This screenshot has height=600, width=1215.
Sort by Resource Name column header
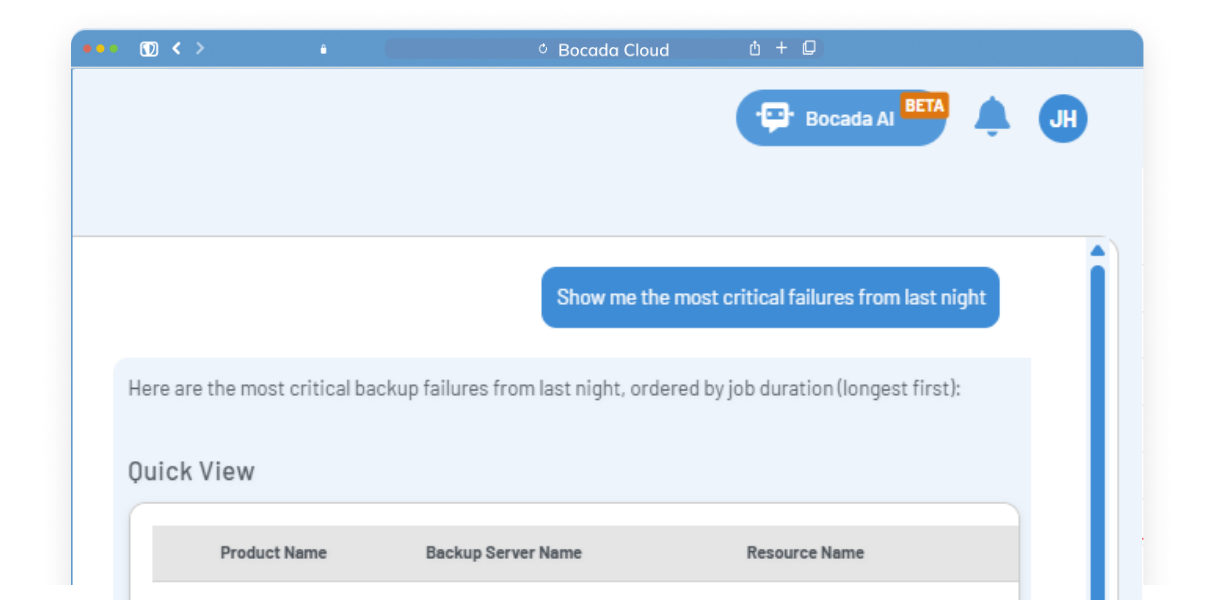click(805, 553)
